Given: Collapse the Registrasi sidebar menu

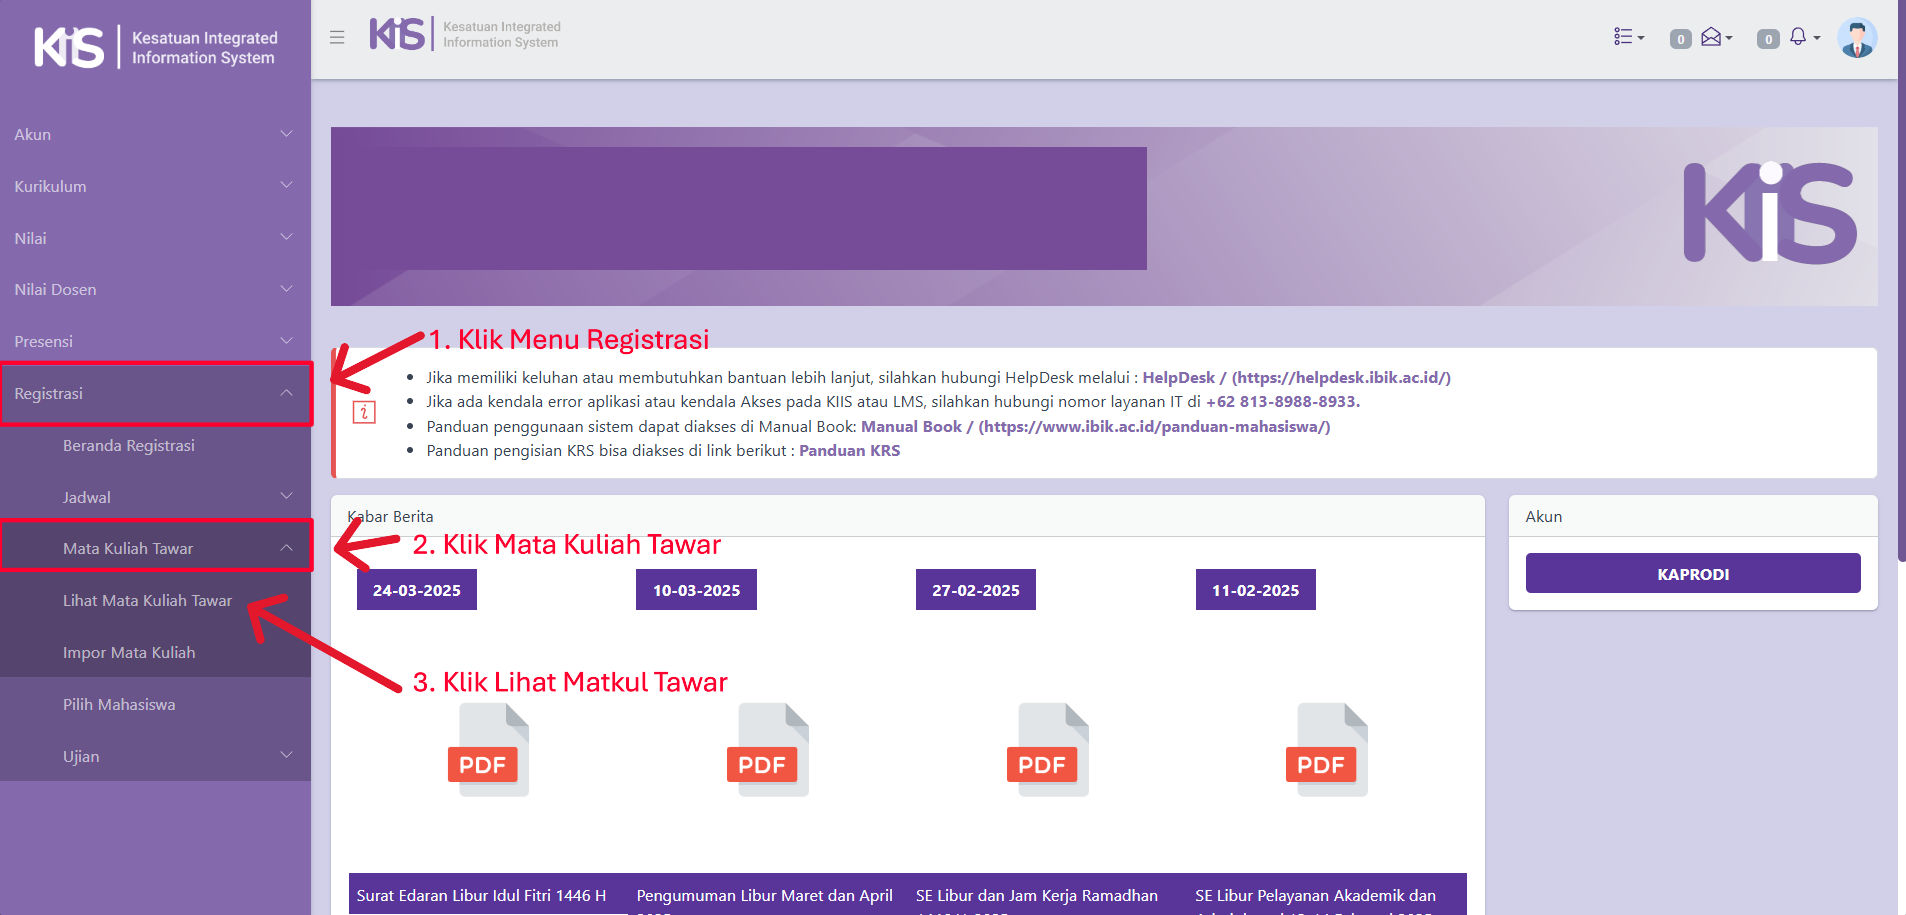Looking at the screenshot, I should pyautogui.click(x=155, y=393).
